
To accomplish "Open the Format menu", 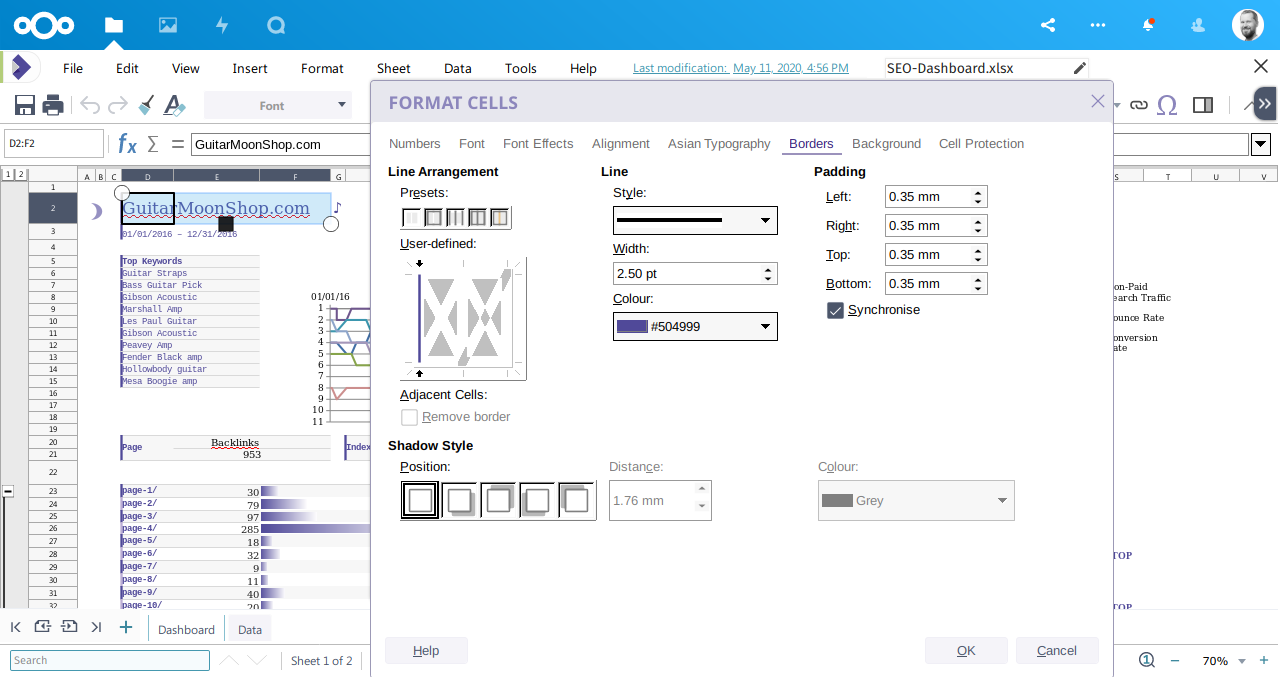I will 322,68.
